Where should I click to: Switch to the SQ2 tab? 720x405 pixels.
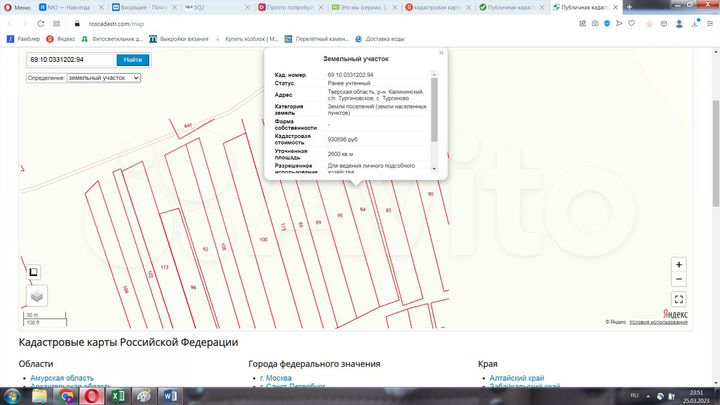[x=217, y=7]
